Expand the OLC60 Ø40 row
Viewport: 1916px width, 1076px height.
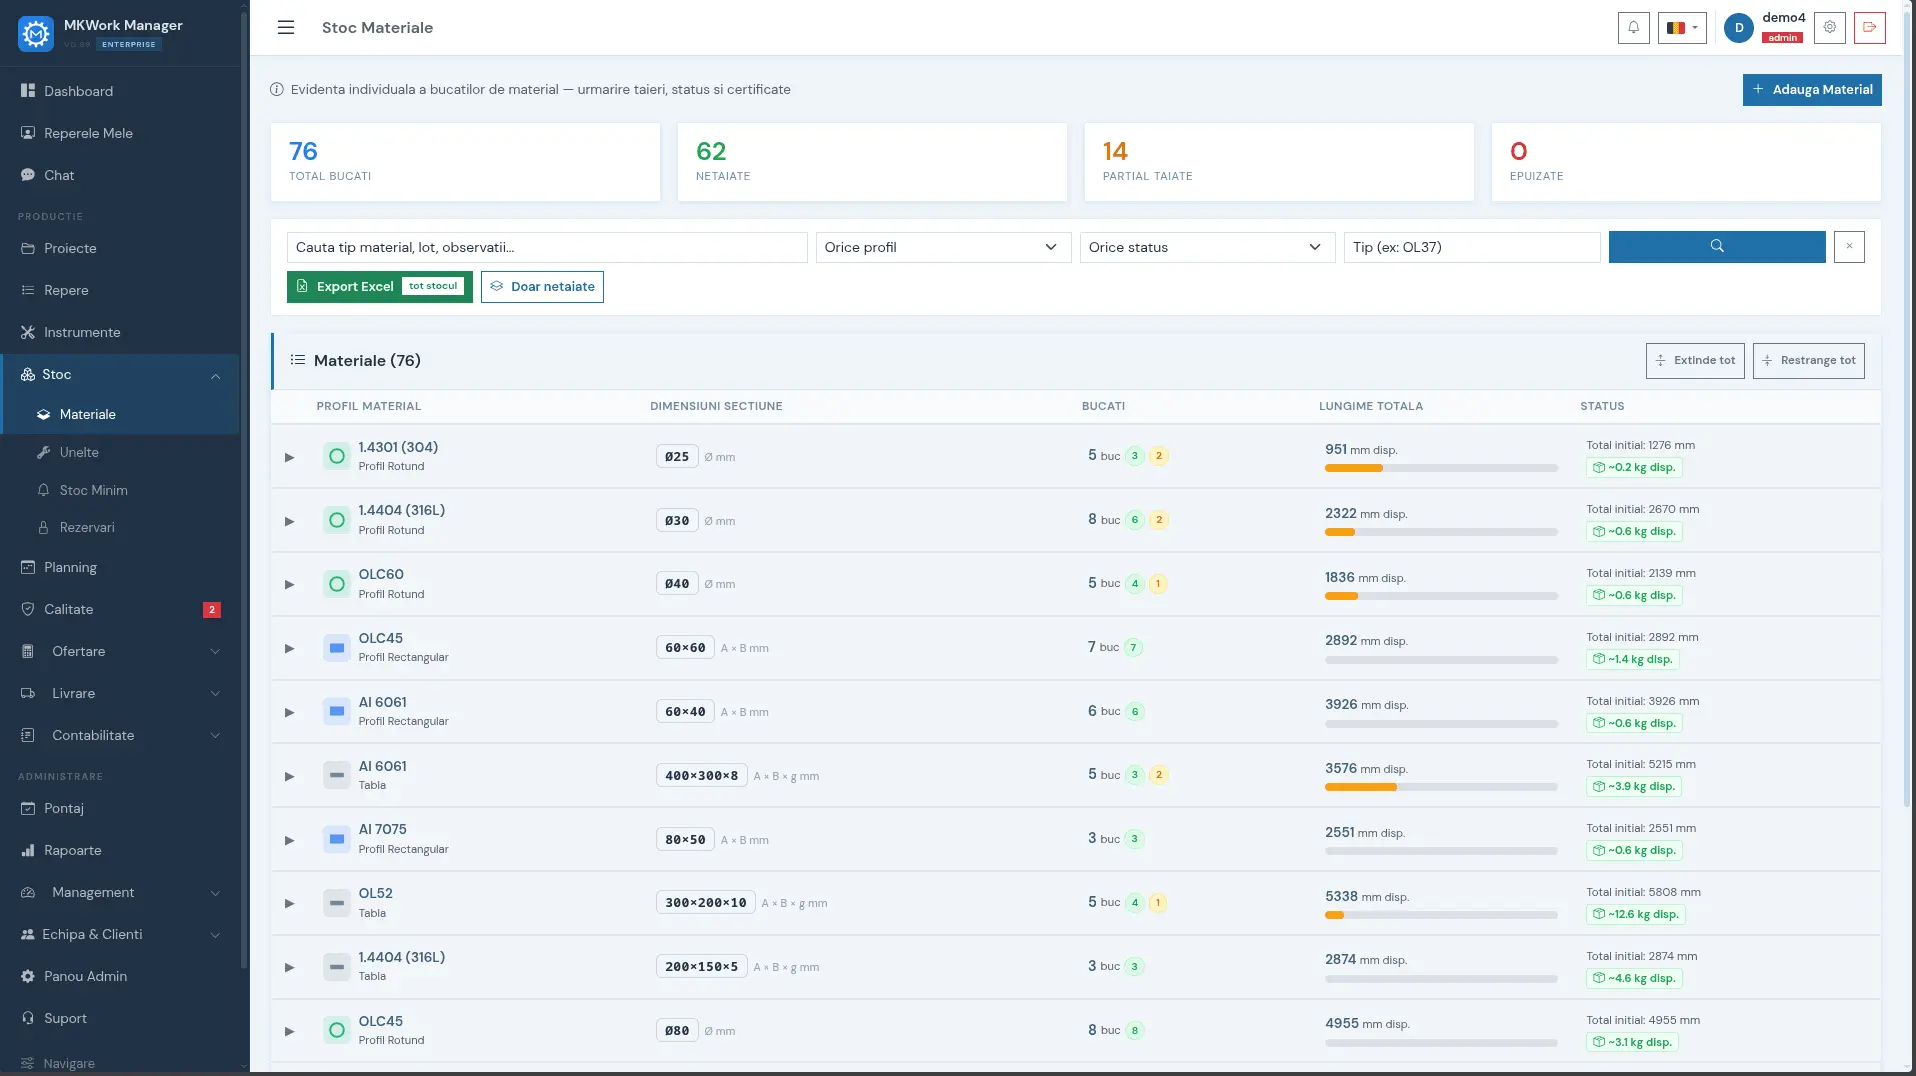coord(289,585)
